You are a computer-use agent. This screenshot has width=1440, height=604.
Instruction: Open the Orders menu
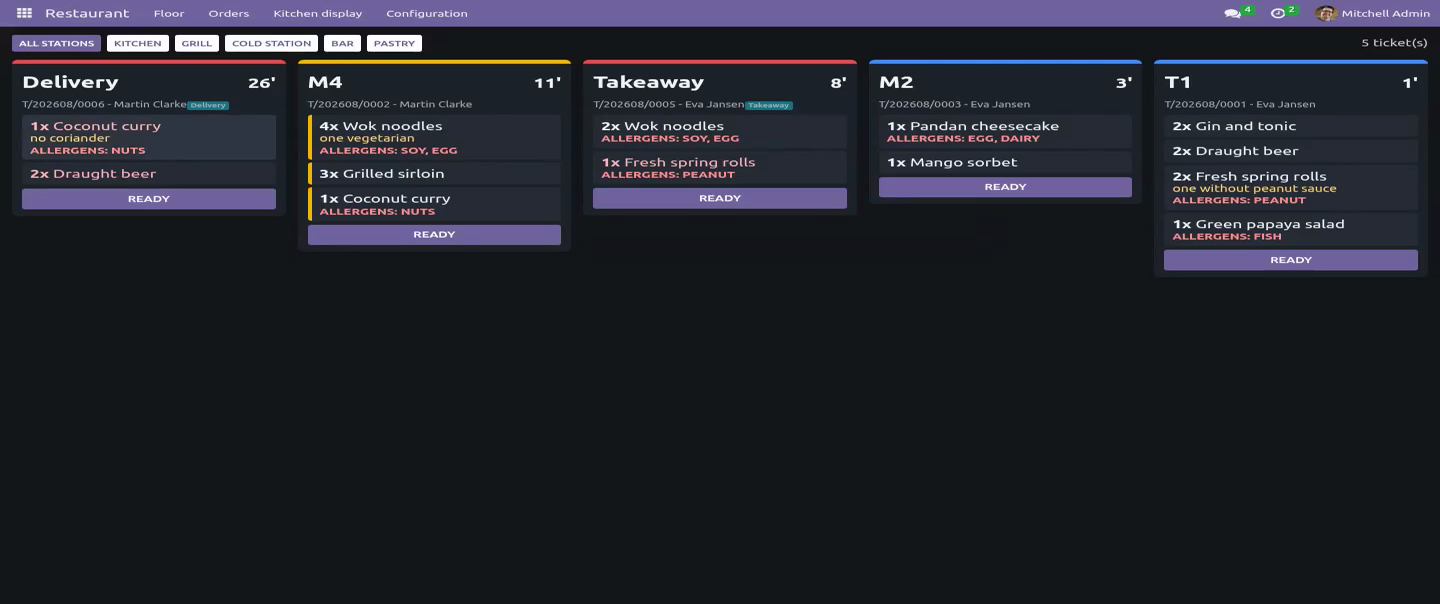tap(229, 13)
